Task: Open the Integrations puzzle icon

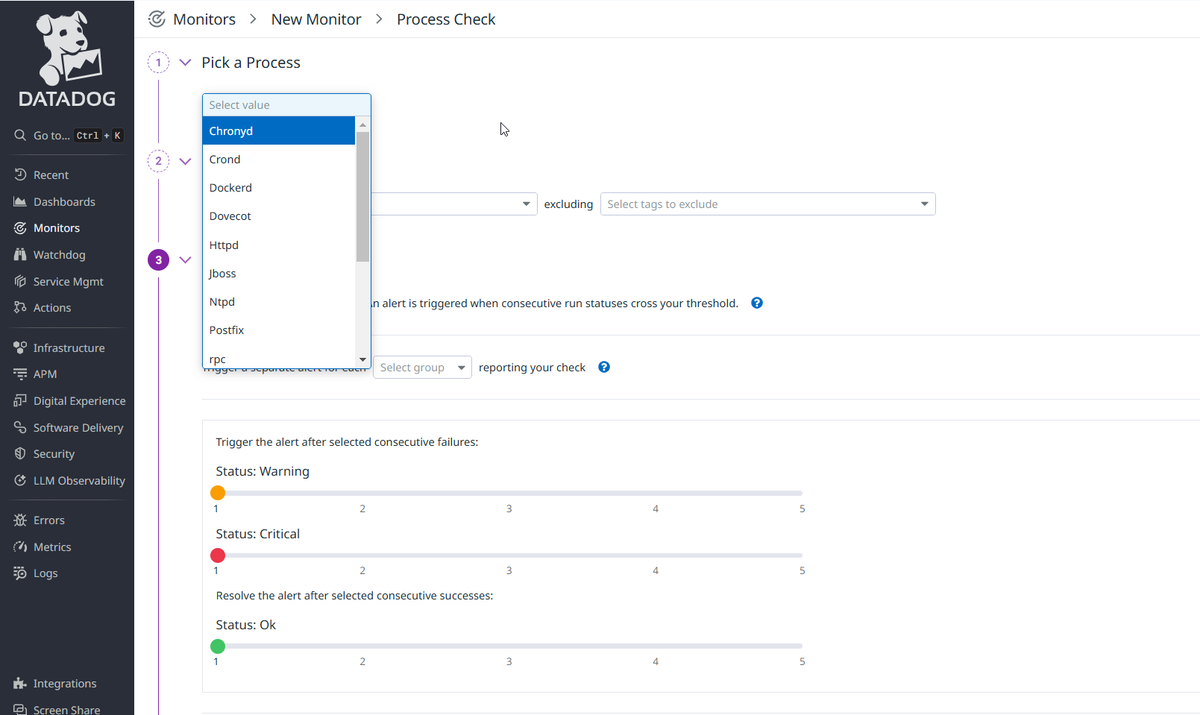Action: [x=20, y=684]
